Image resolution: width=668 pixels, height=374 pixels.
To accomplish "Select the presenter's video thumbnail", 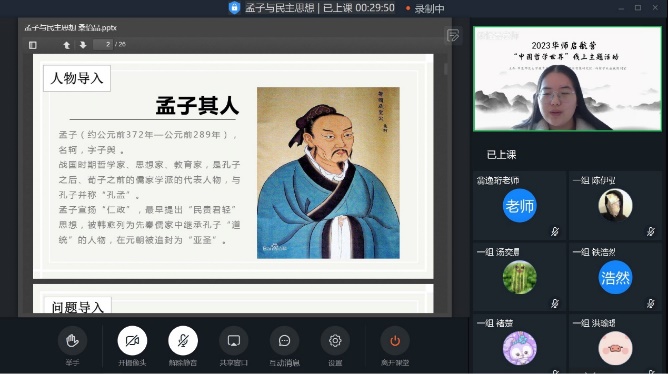I will pyautogui.click(x=567, y=78).
